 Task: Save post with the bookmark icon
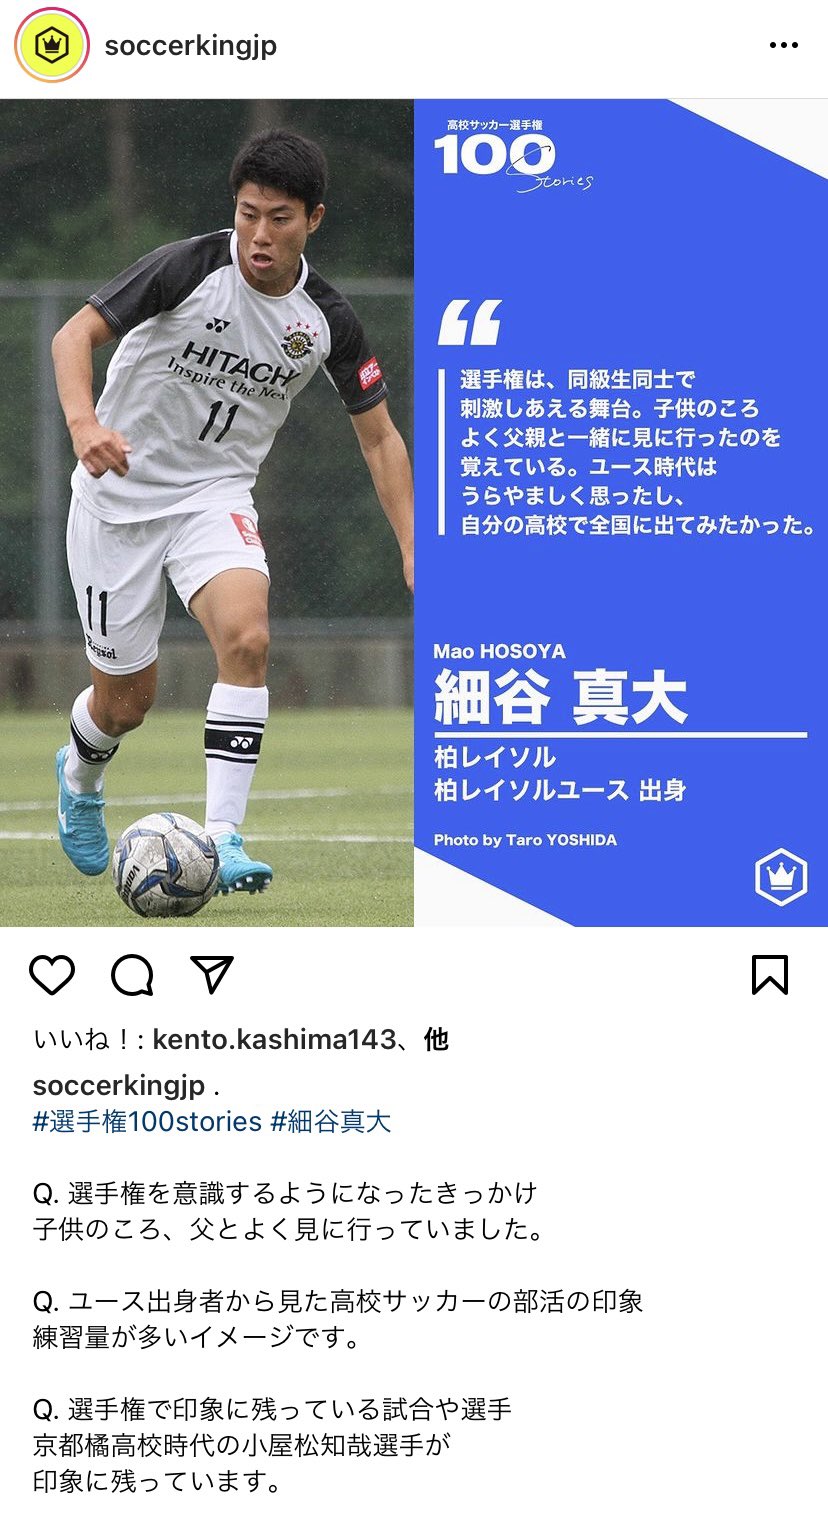(x=769, y=974)
